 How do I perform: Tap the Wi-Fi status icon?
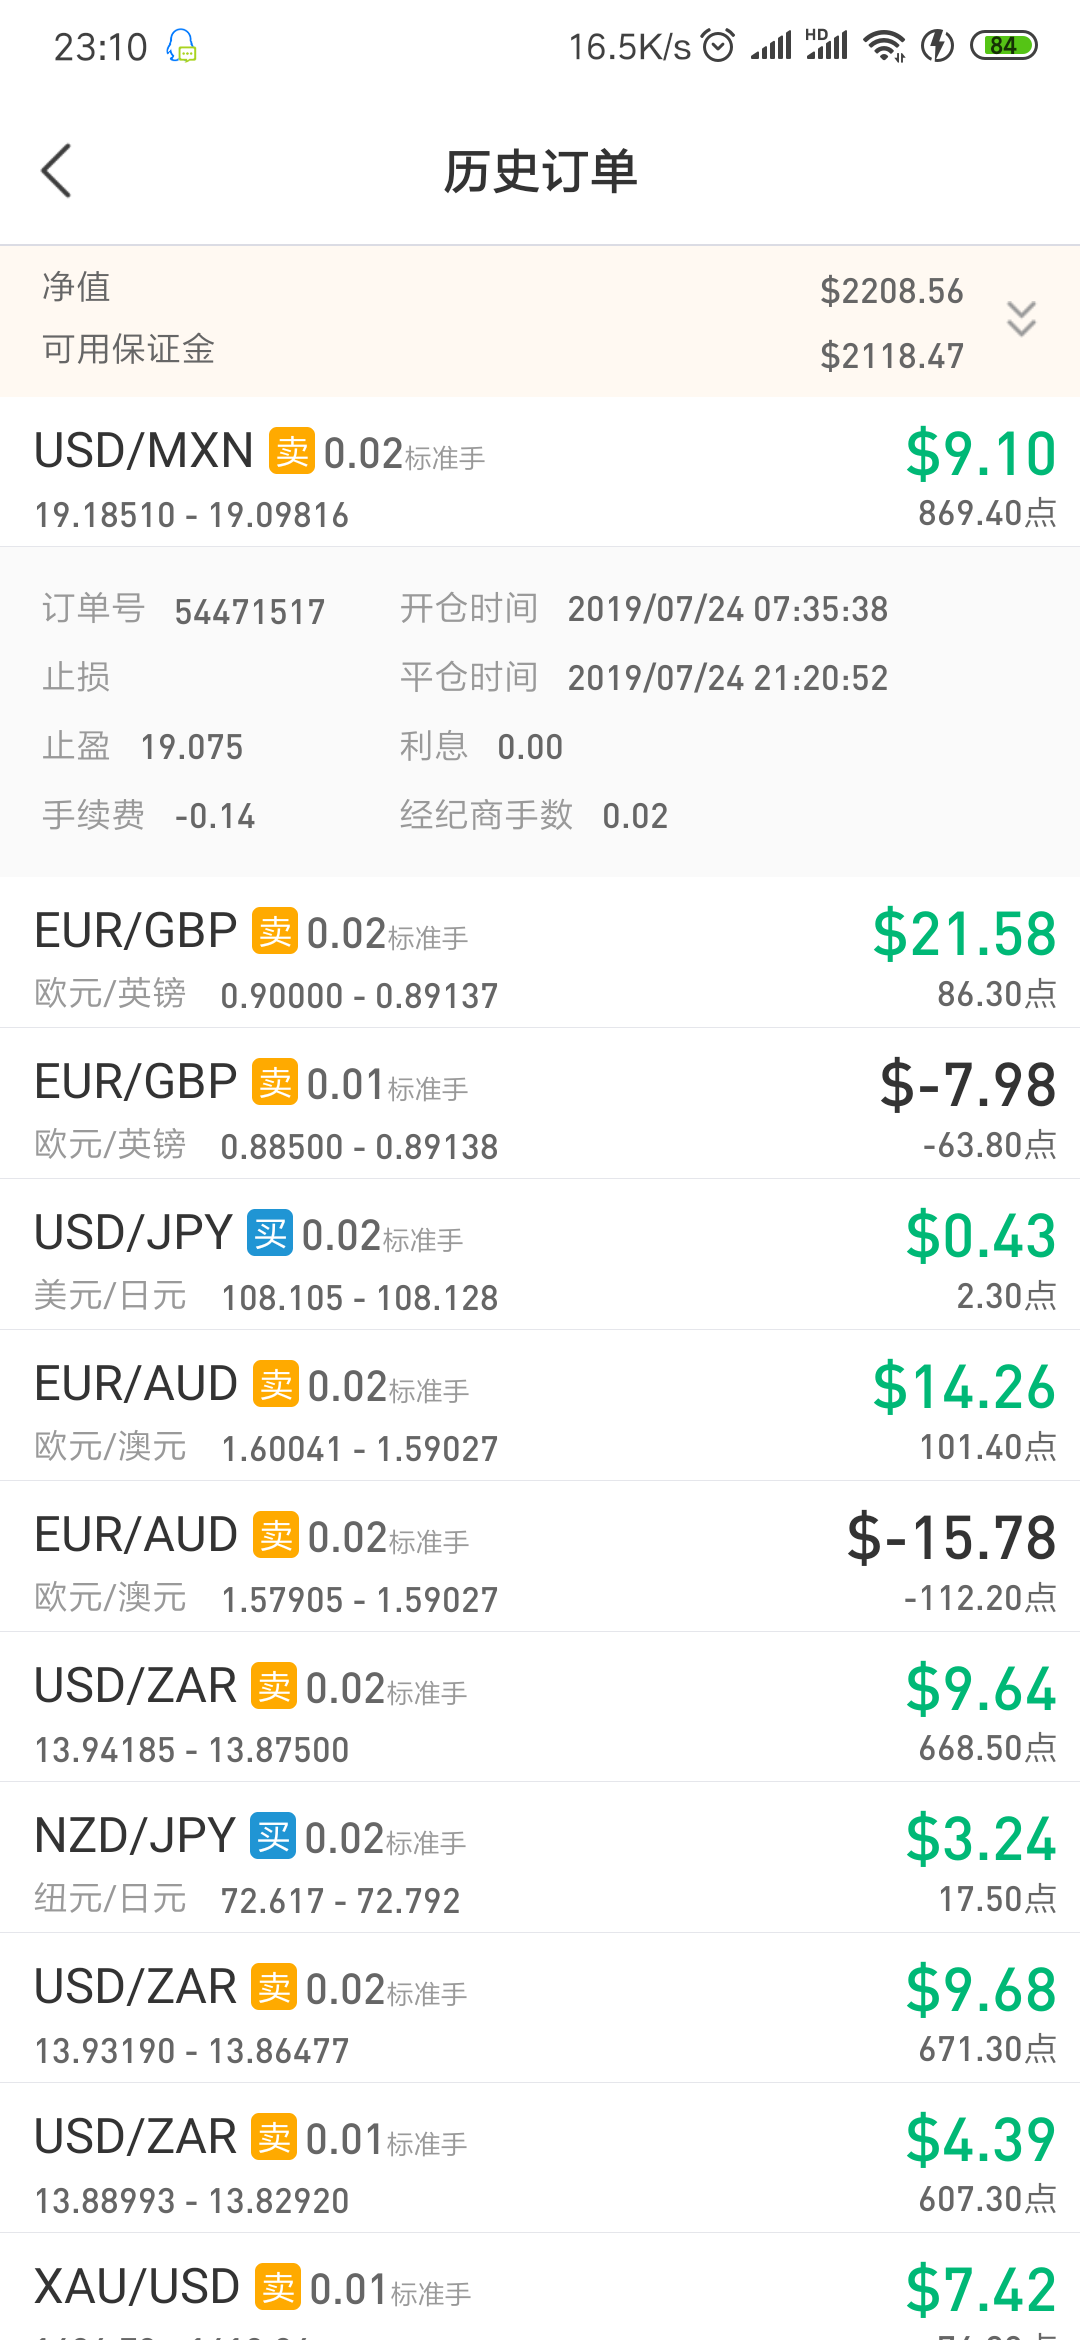click(x=885, y=45)
